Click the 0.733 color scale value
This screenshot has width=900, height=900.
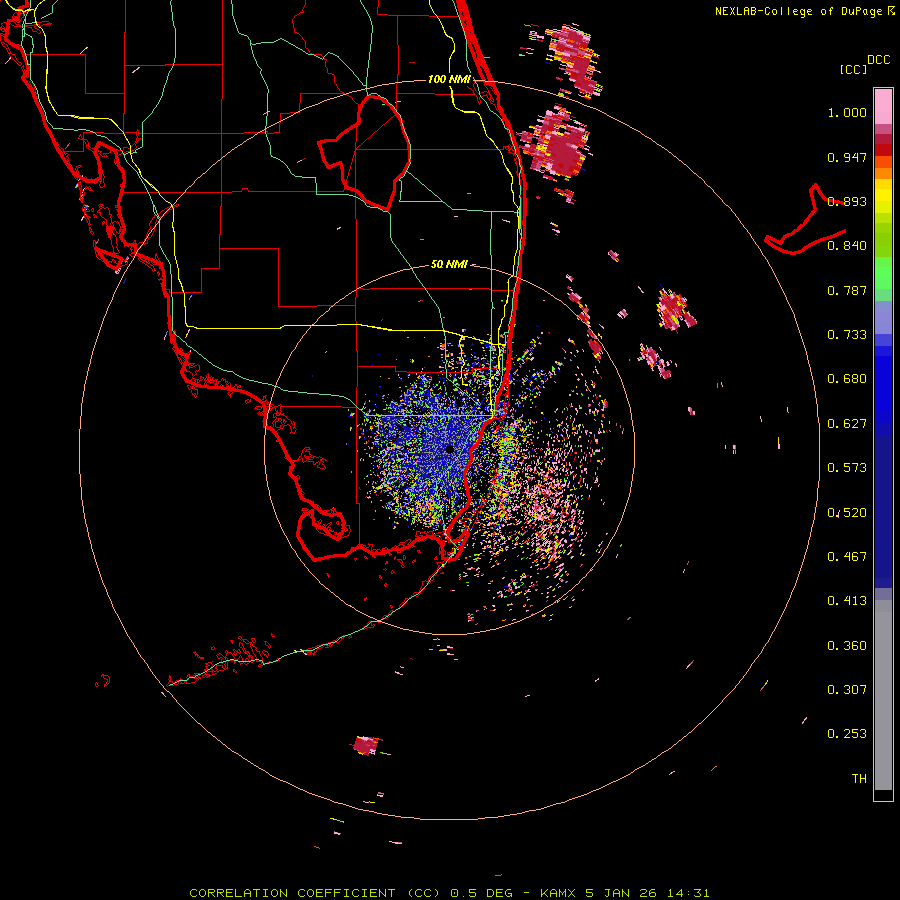click(847, 335)
